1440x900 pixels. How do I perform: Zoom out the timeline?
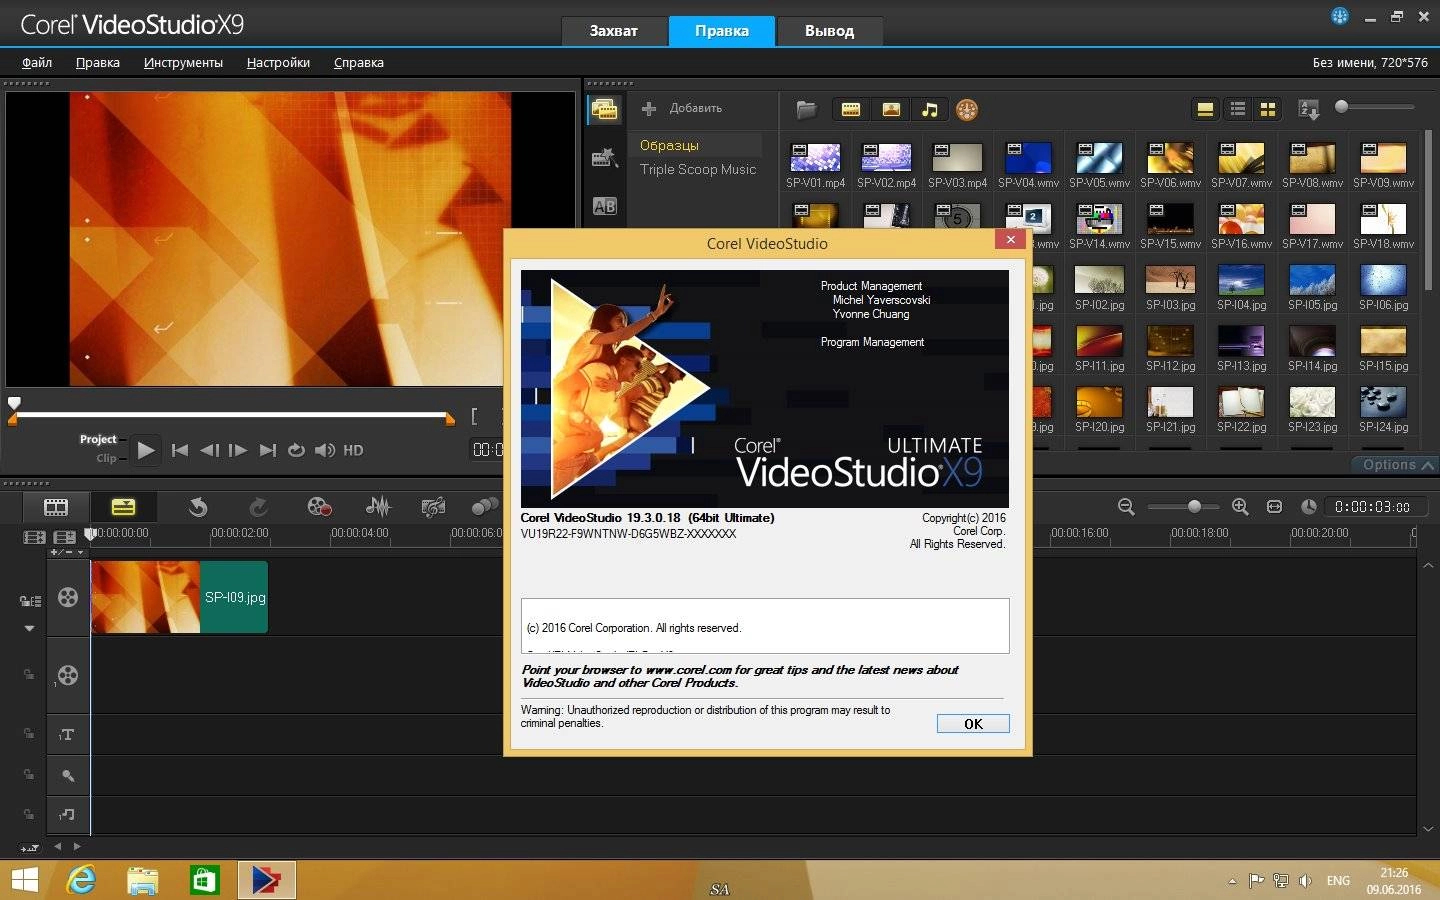point(1126,507)
